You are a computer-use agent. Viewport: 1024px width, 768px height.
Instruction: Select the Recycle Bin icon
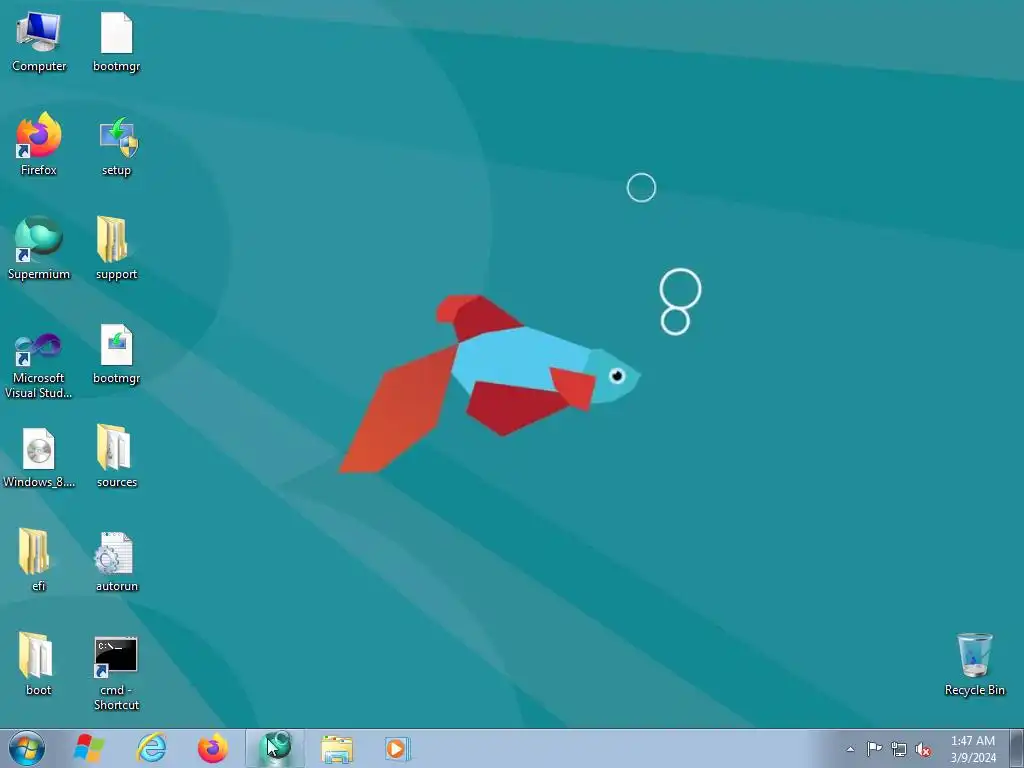[x=974, y=664]
